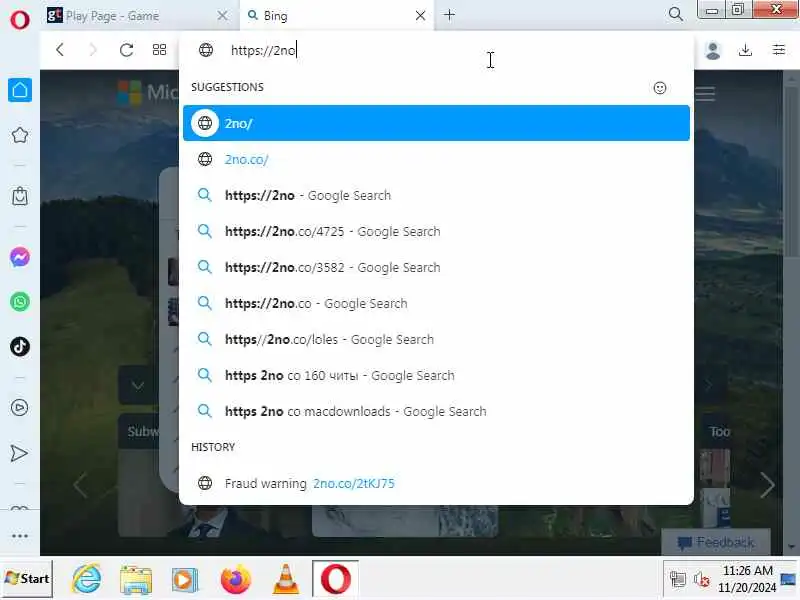Open the Opera main menu logo
Screen dimensions: 800x600
[x=20, y=20]
